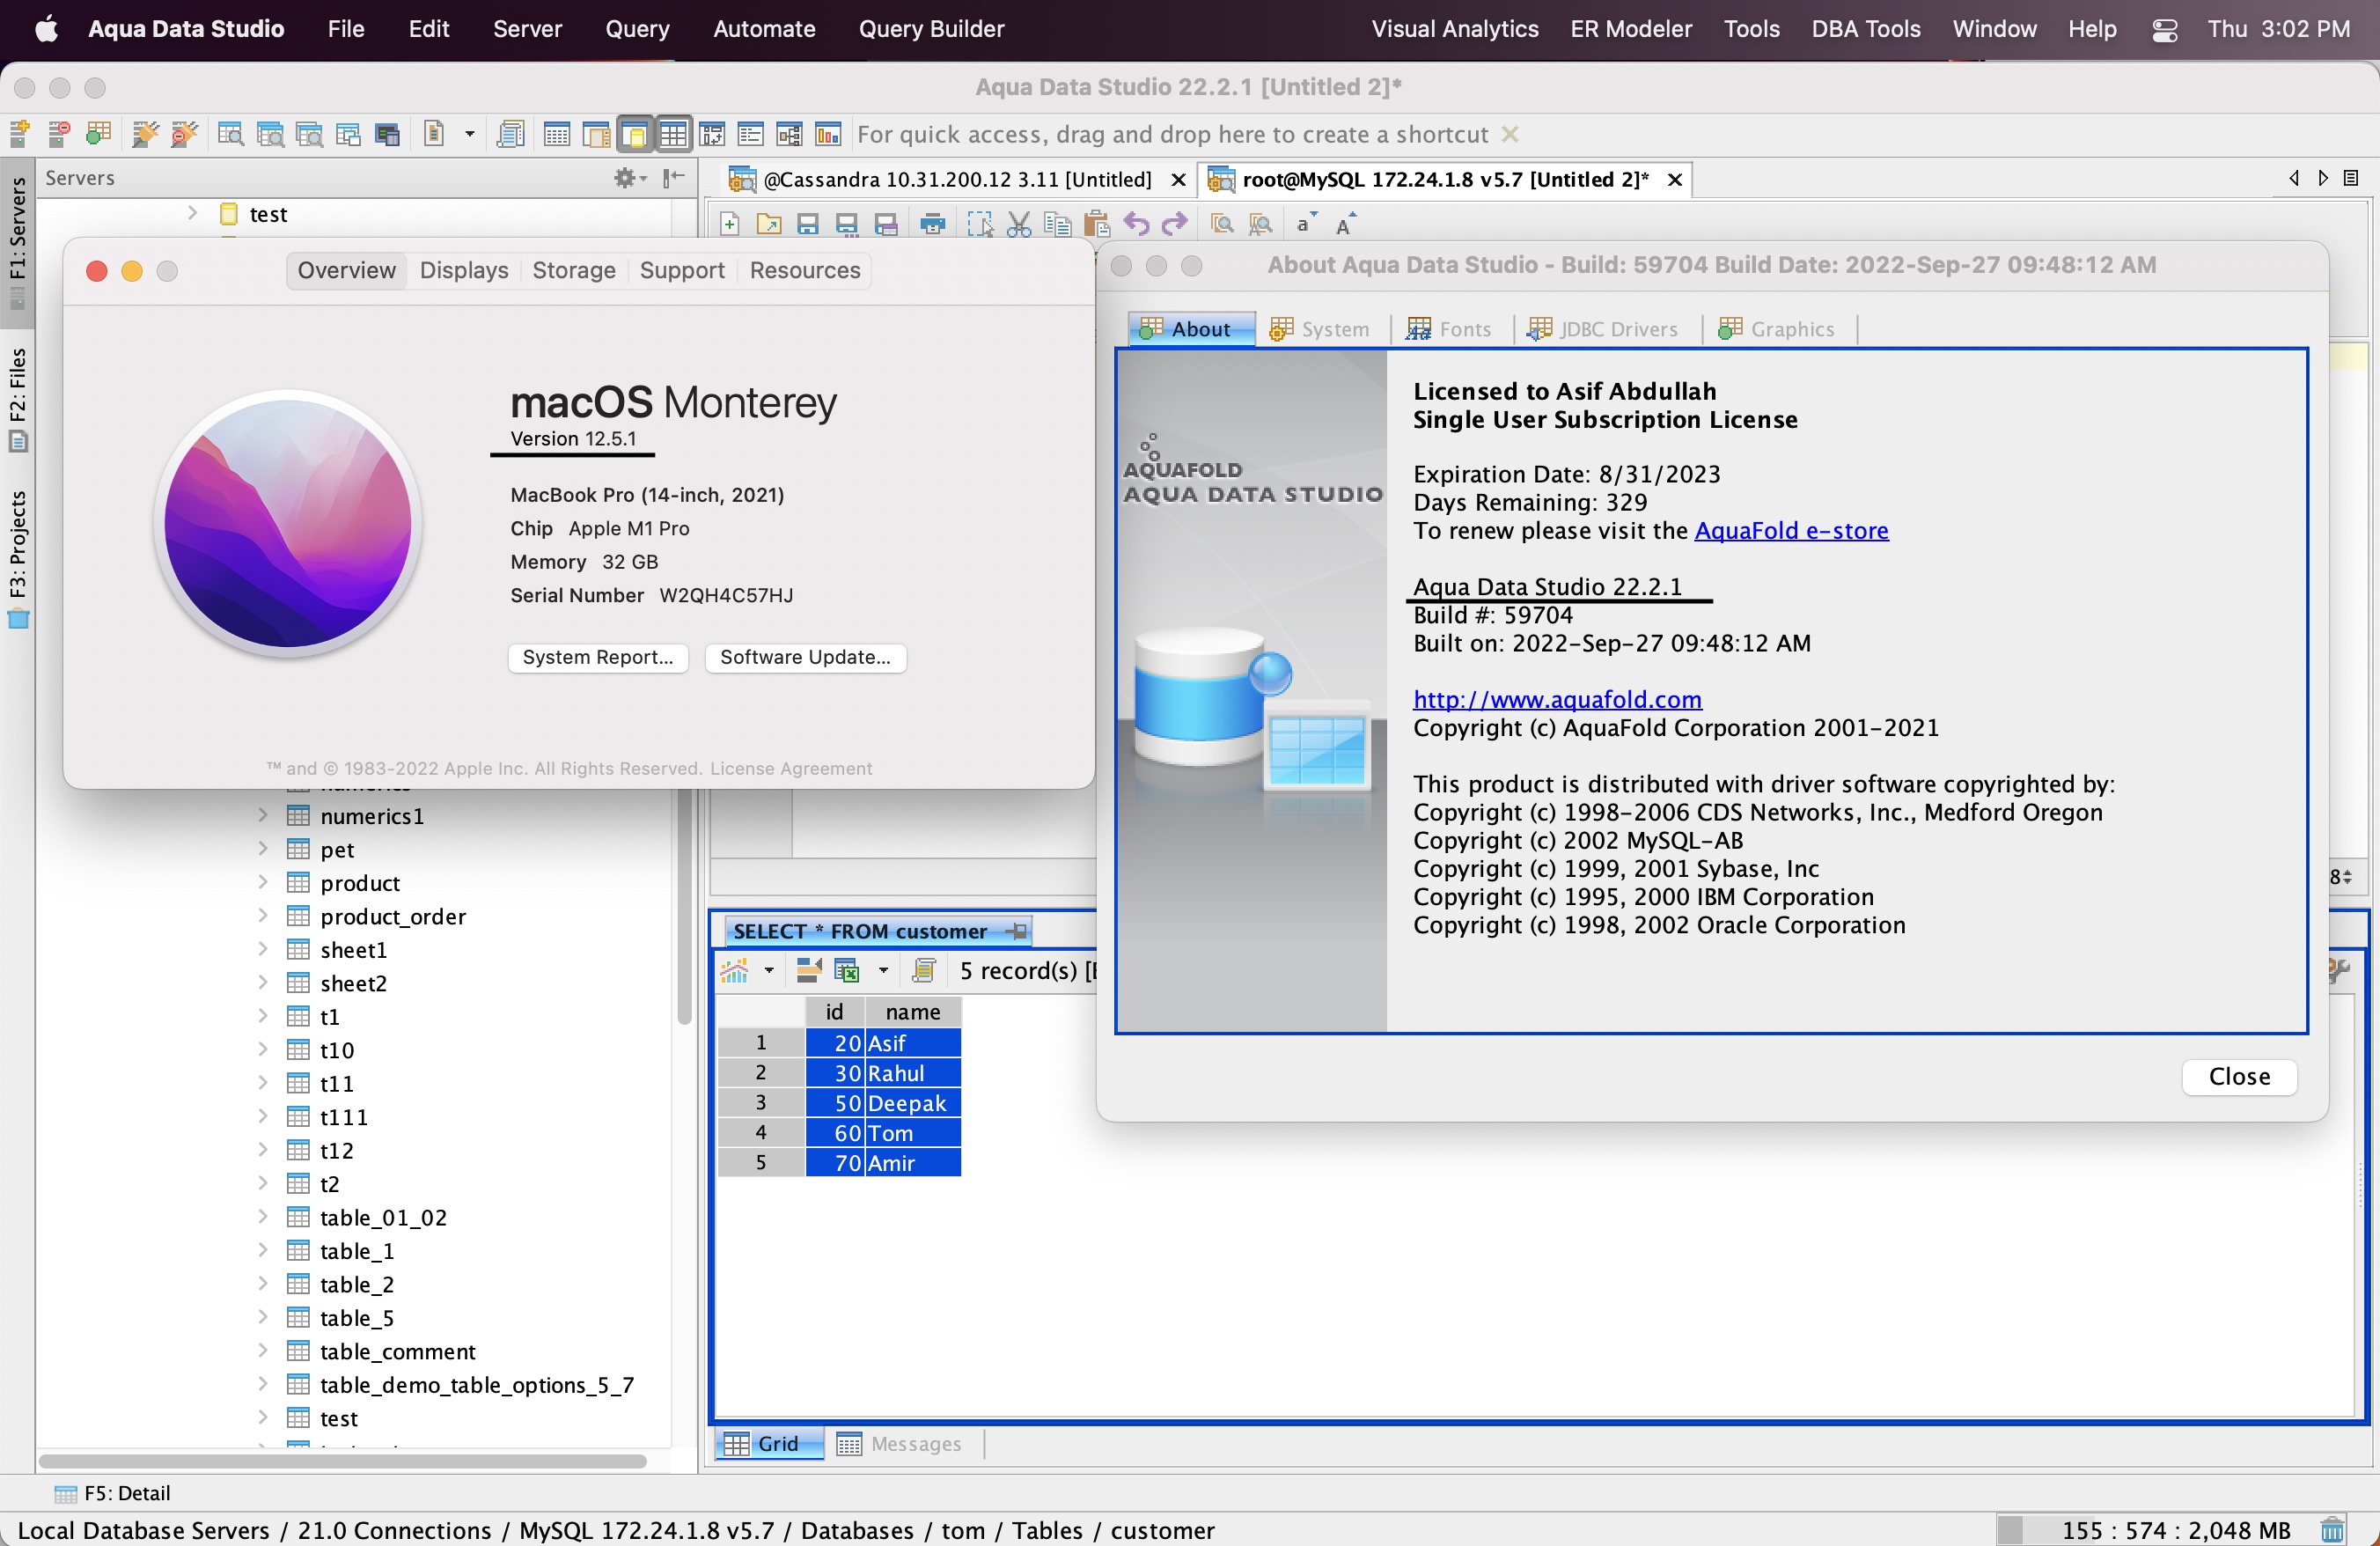
Task: Click the Cut scissors icon in editor toolbar
Action: pyautogui.click(x=1018, y=224)
